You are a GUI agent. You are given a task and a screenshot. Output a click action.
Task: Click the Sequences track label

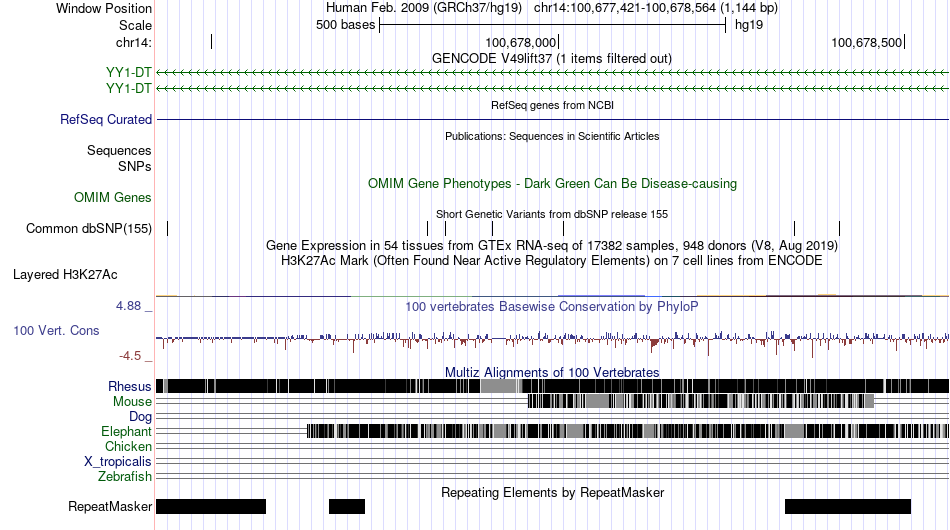click(x=119, y=150)
